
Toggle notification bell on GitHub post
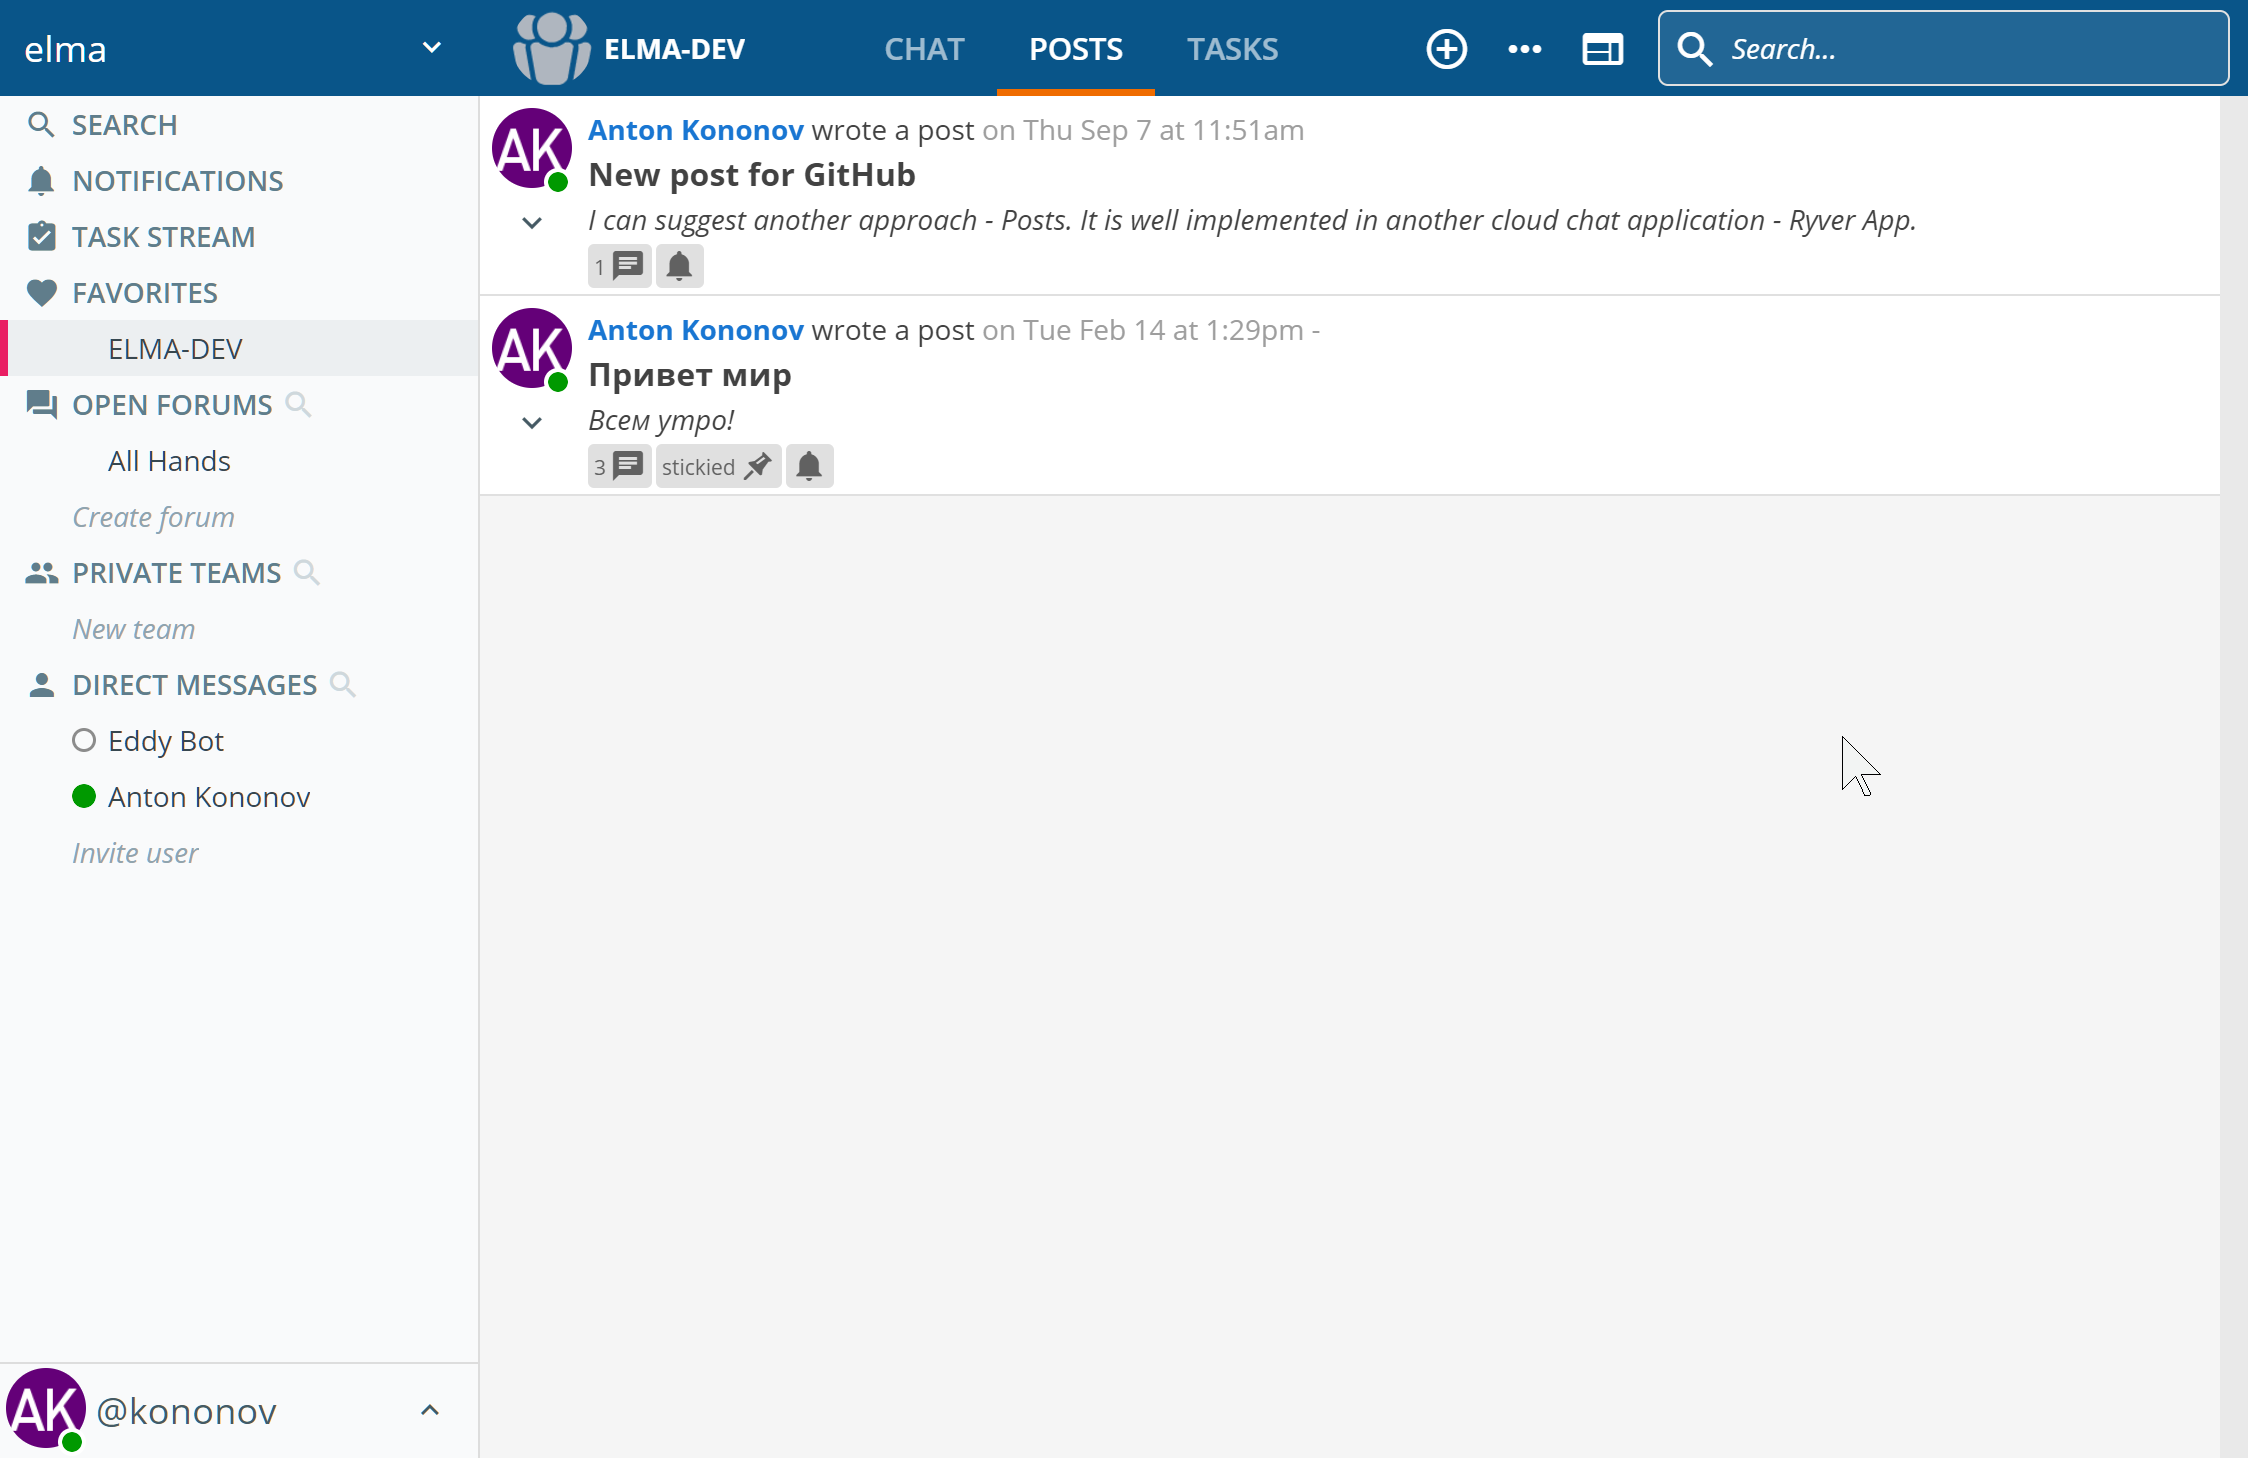[679, 266]
